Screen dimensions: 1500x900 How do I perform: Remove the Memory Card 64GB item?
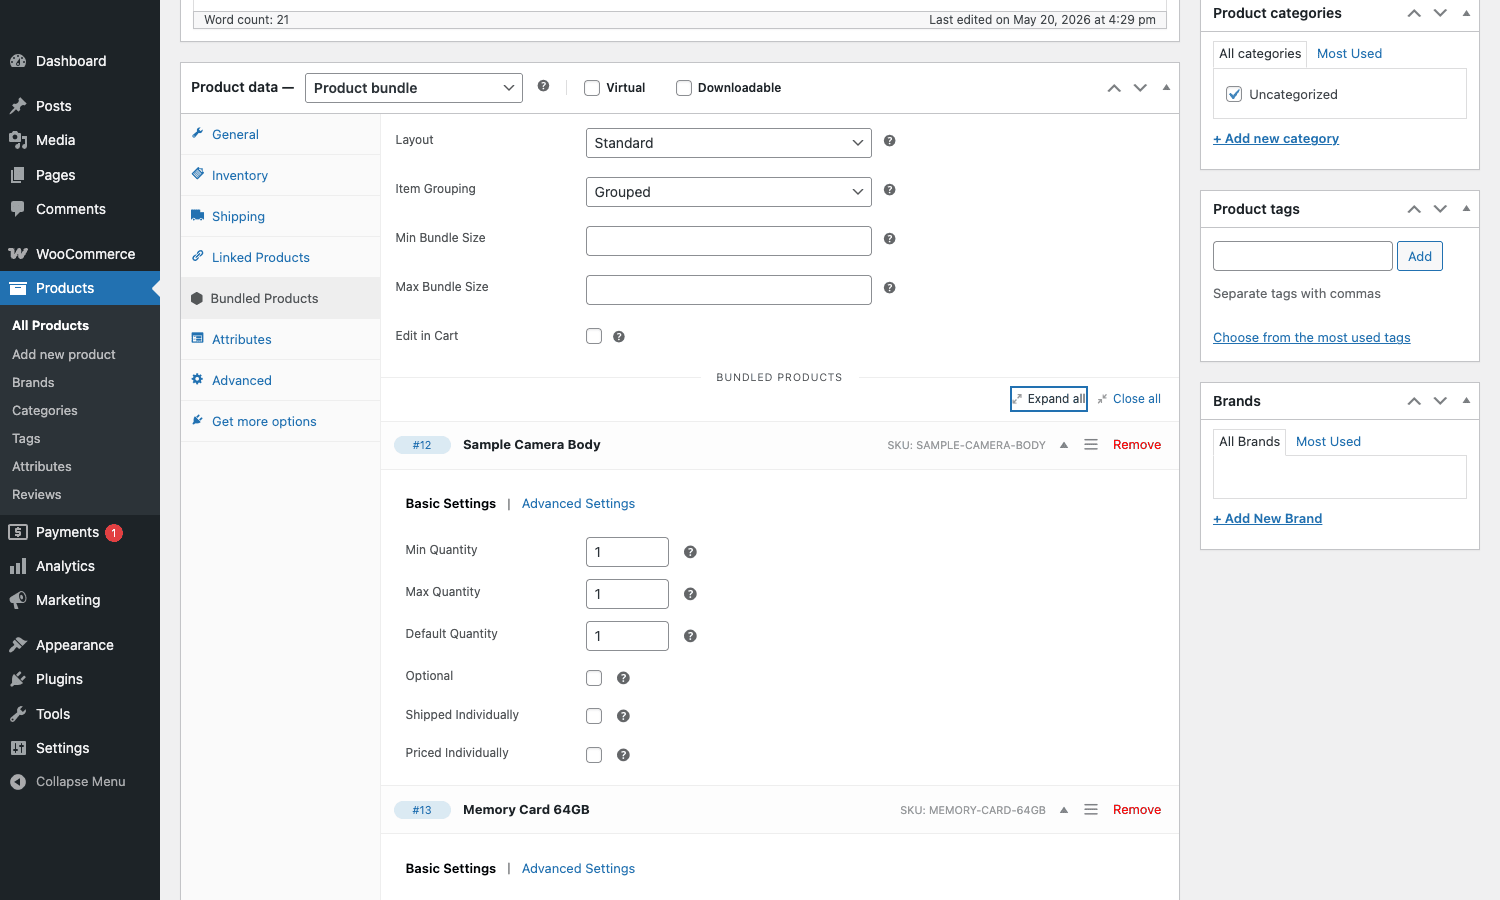coord(1137,810)
